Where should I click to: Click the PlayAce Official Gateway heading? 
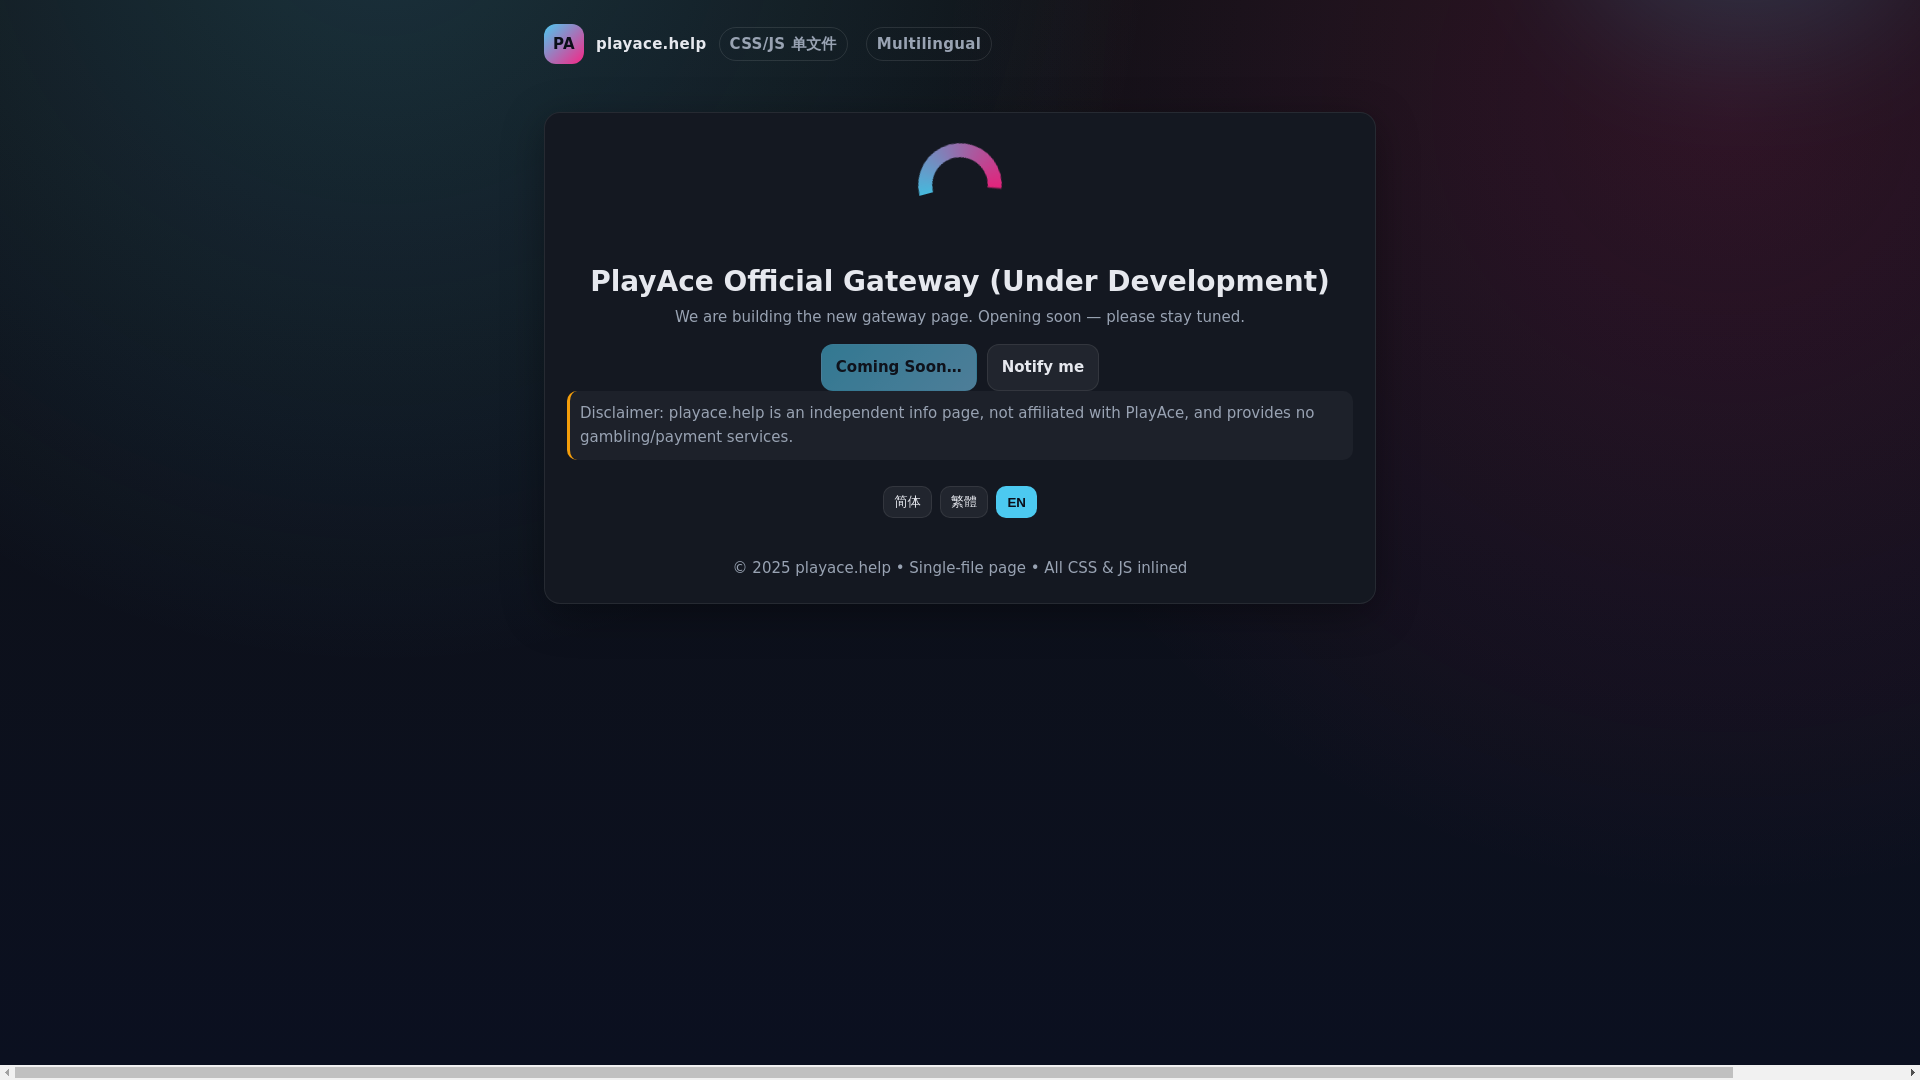(960, 281)
